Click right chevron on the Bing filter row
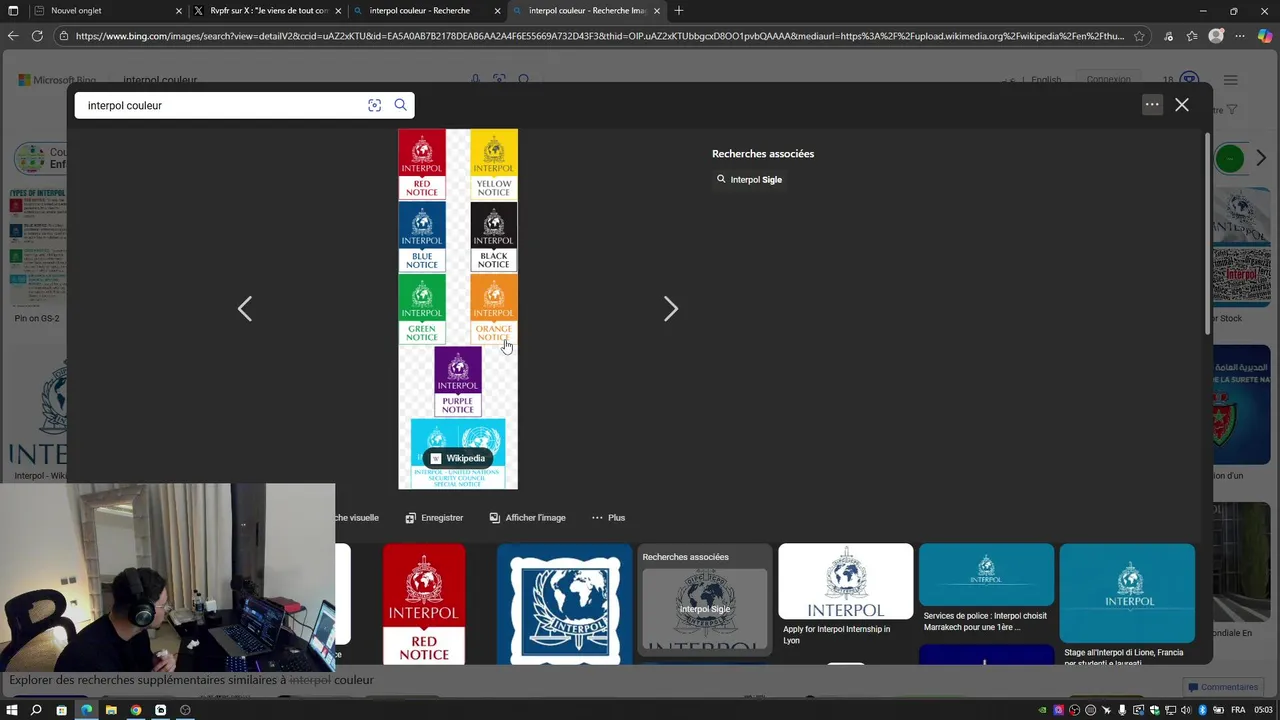1280x720 pixels. [1261, 158]
